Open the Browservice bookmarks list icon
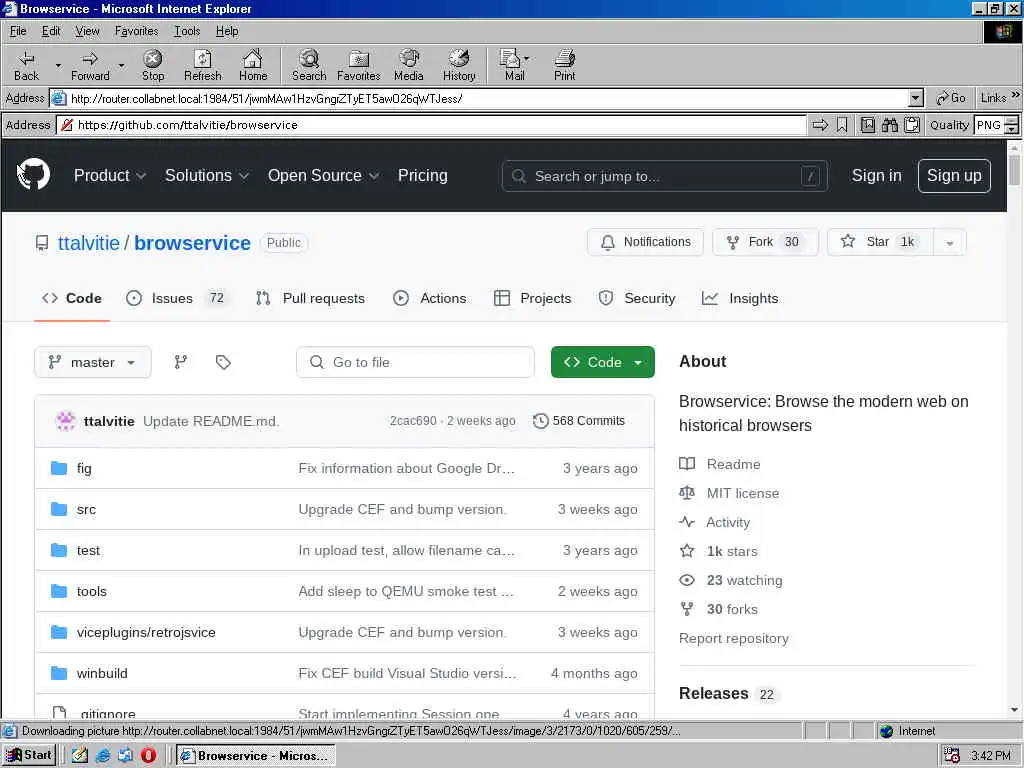 pyautogui.click(x=868, y=125)
